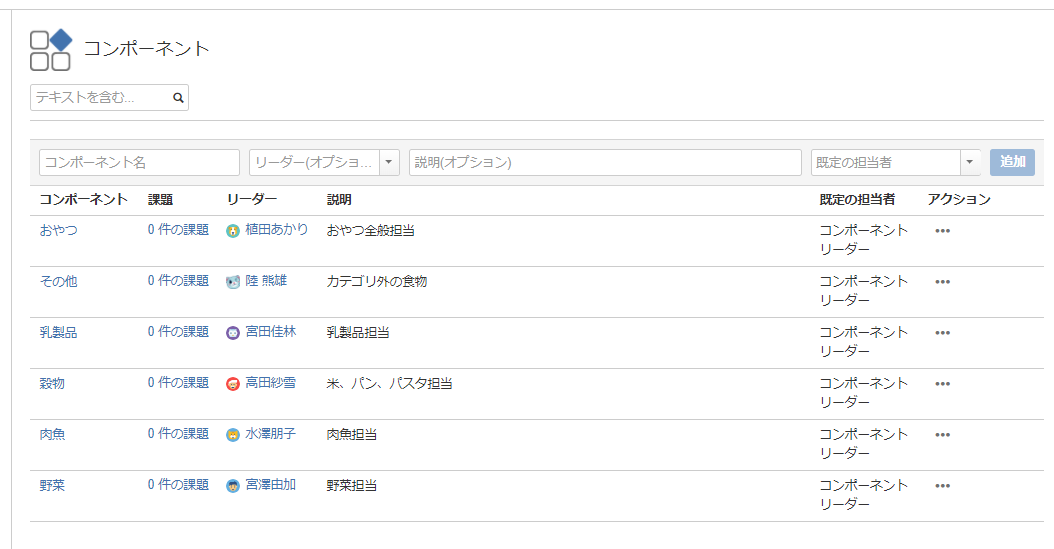This screenshot has height=549, width=1054.
Task: Click 高田紗雪 avatar icon
Action: pyautogui.click(x=233, y=384)
